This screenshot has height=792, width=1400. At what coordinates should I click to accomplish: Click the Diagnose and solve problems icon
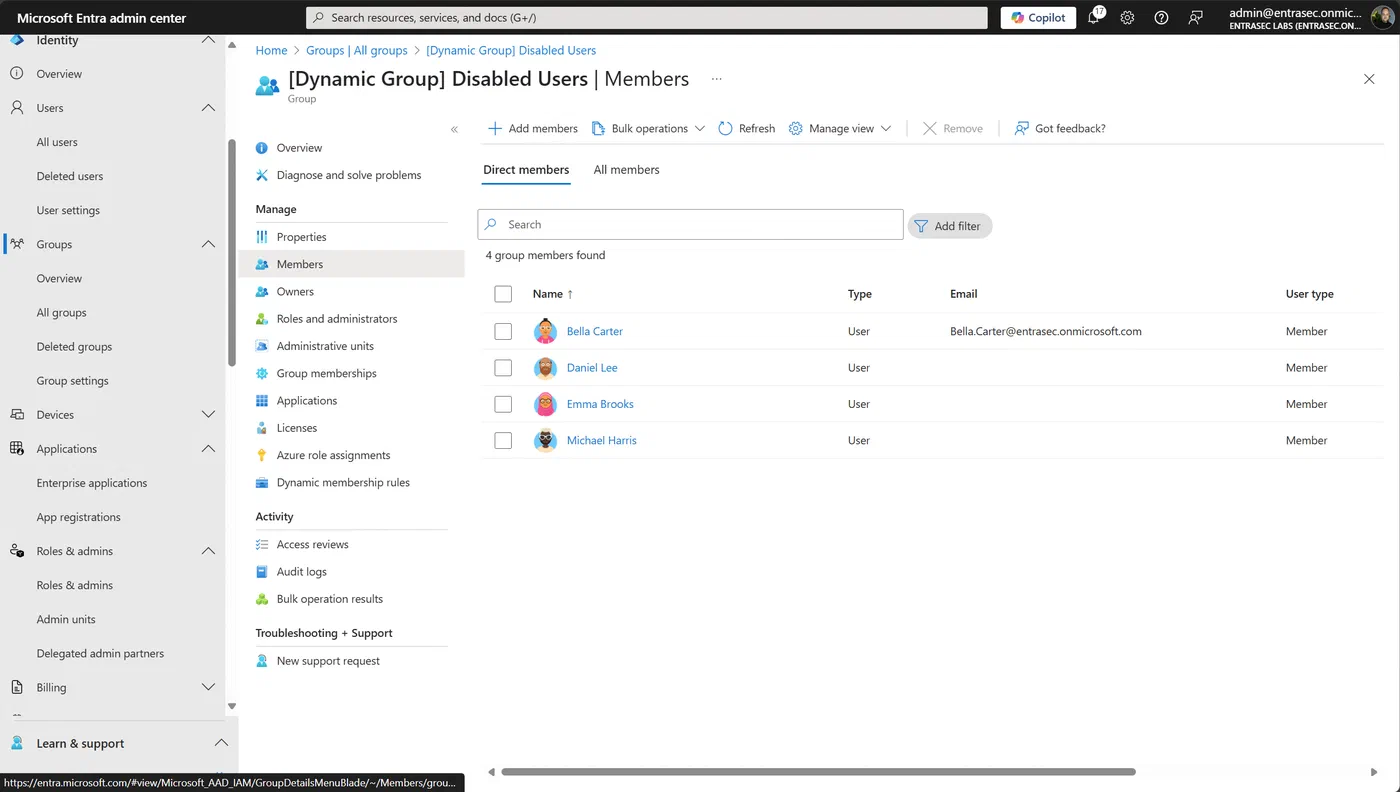point(262,175)
